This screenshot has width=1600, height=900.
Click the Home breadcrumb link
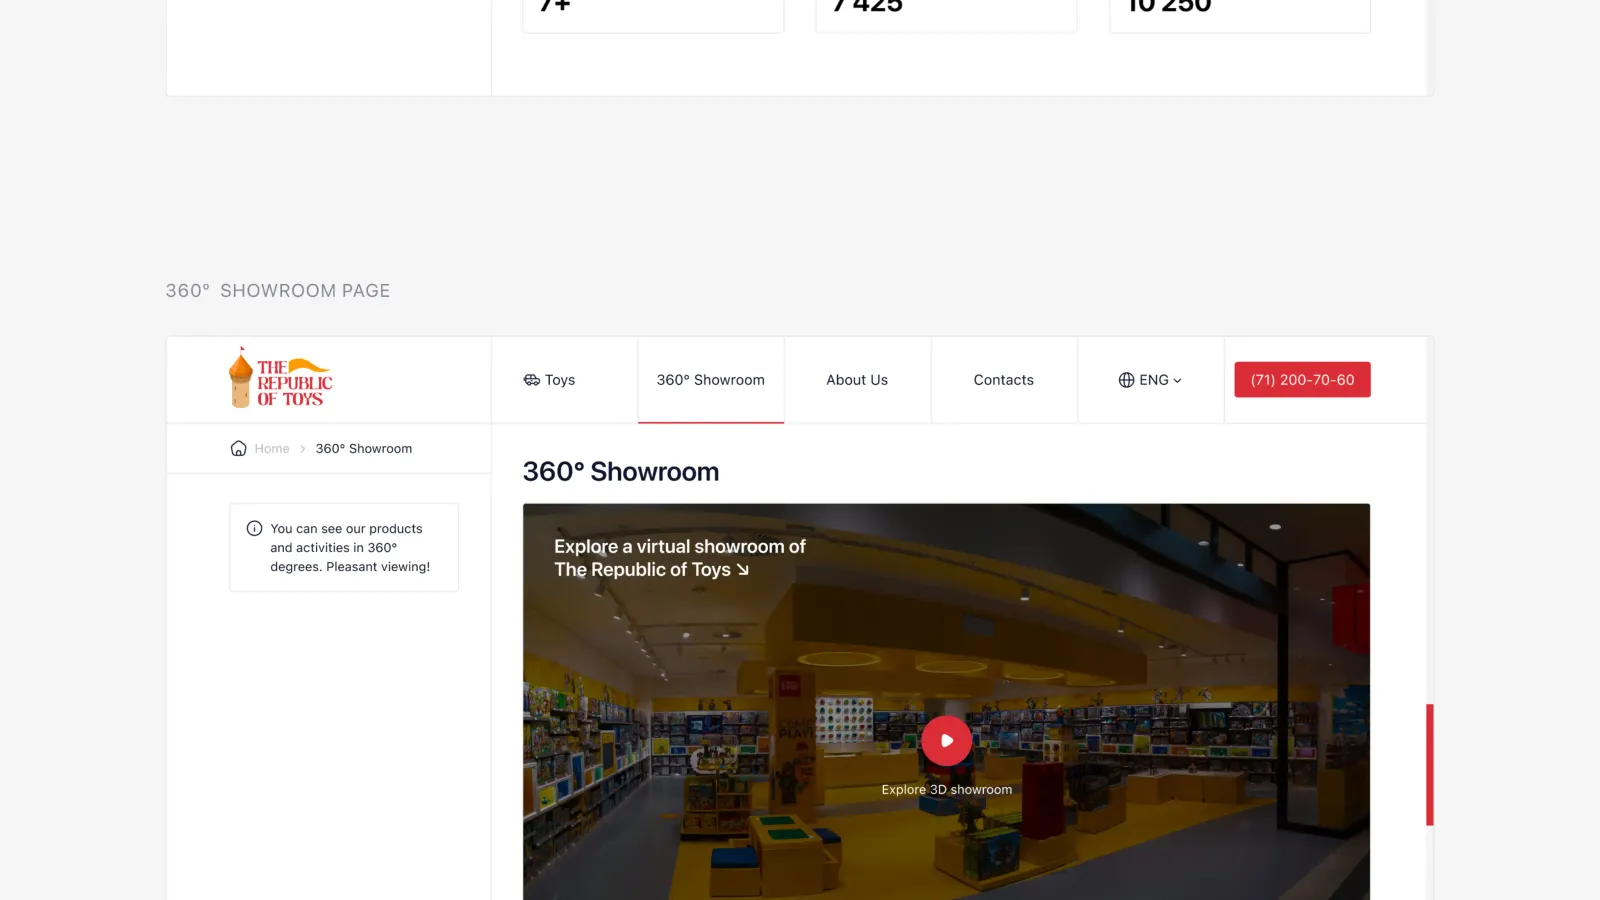click(x=272, y=449)
